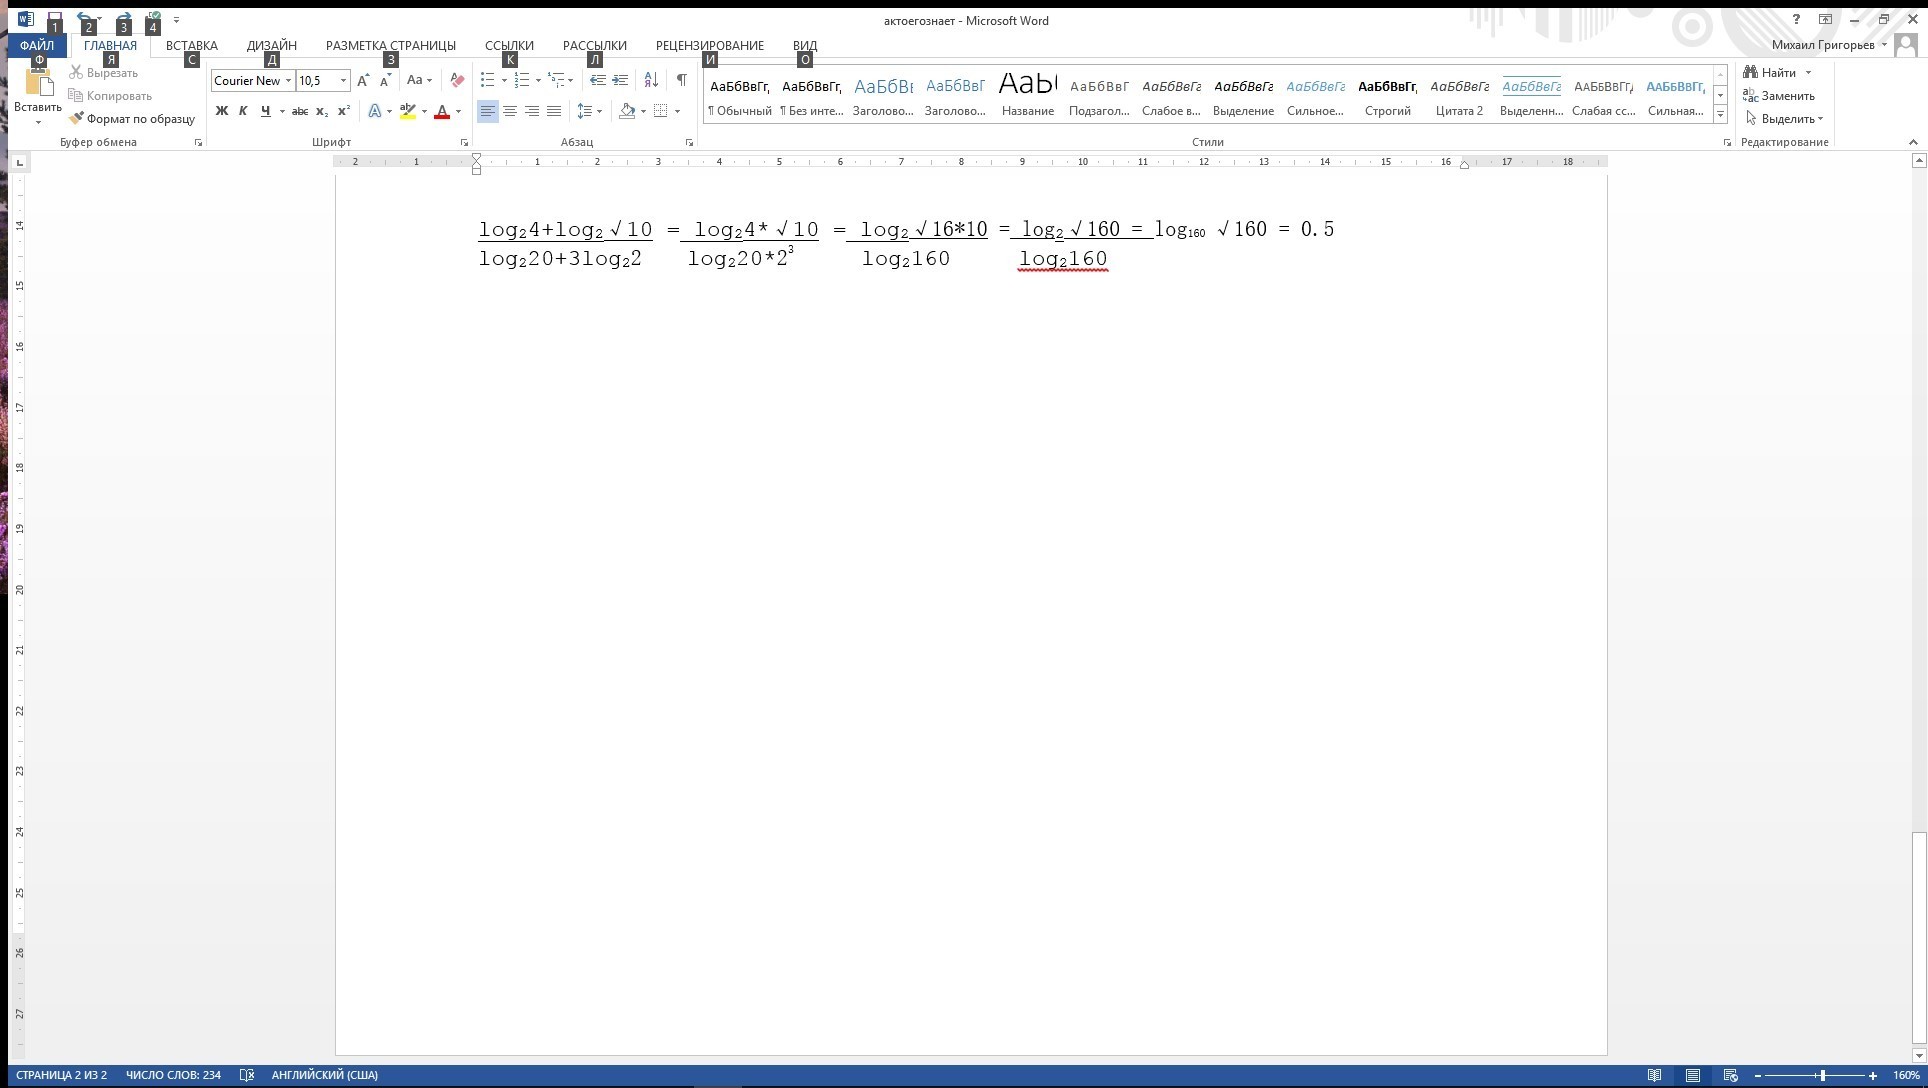
Task: Click the zoom slider in status bar
Action: (1822, 1075)
